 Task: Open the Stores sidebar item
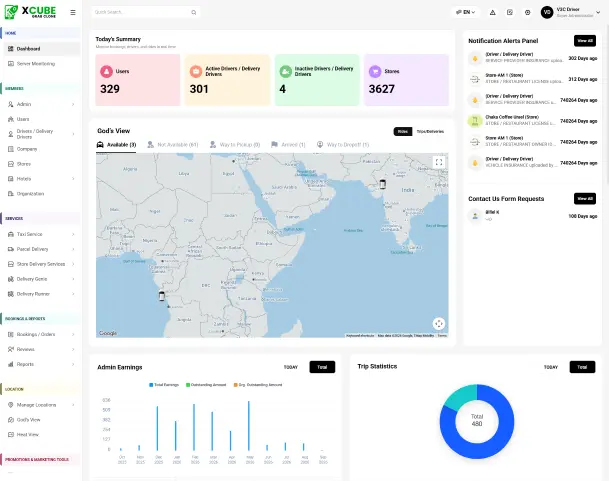tap(42, 164)
